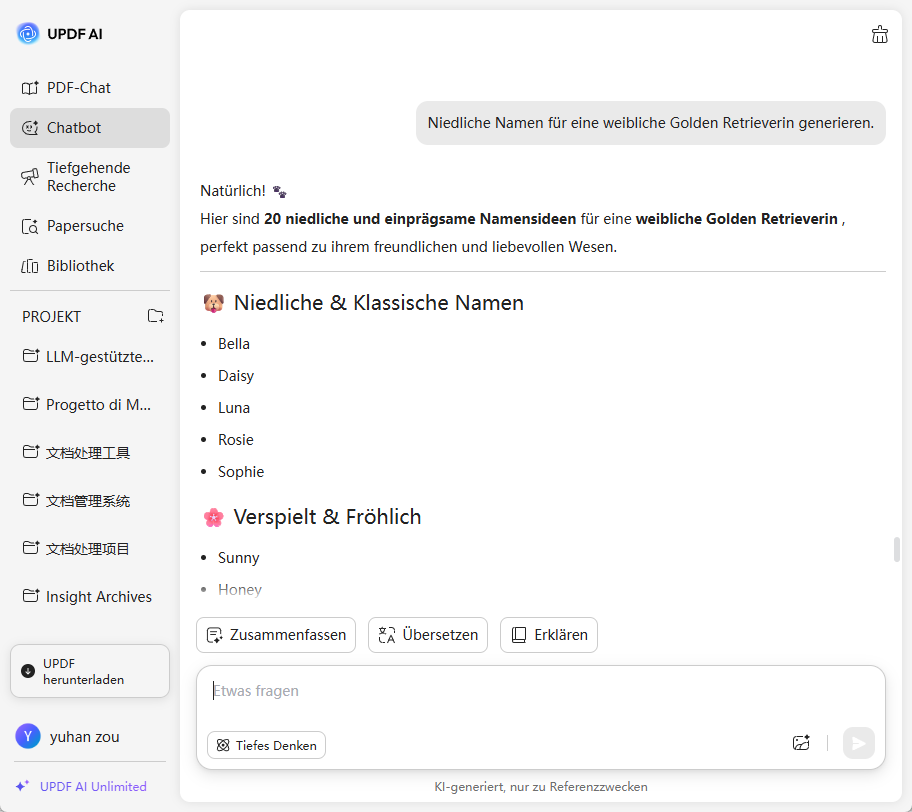Click the UPDF download arrow icon
Screen dimensions: 912x812
(28, 671)
